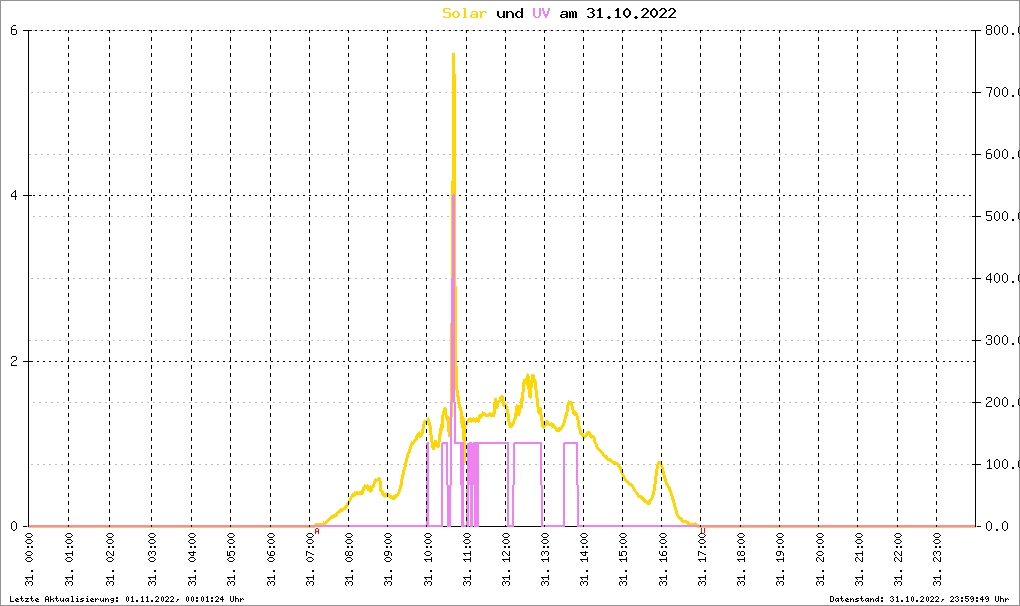1020x606 pixels.
Task: Click the time label '31. 03:00'
Action: click(x=152, y=560)
